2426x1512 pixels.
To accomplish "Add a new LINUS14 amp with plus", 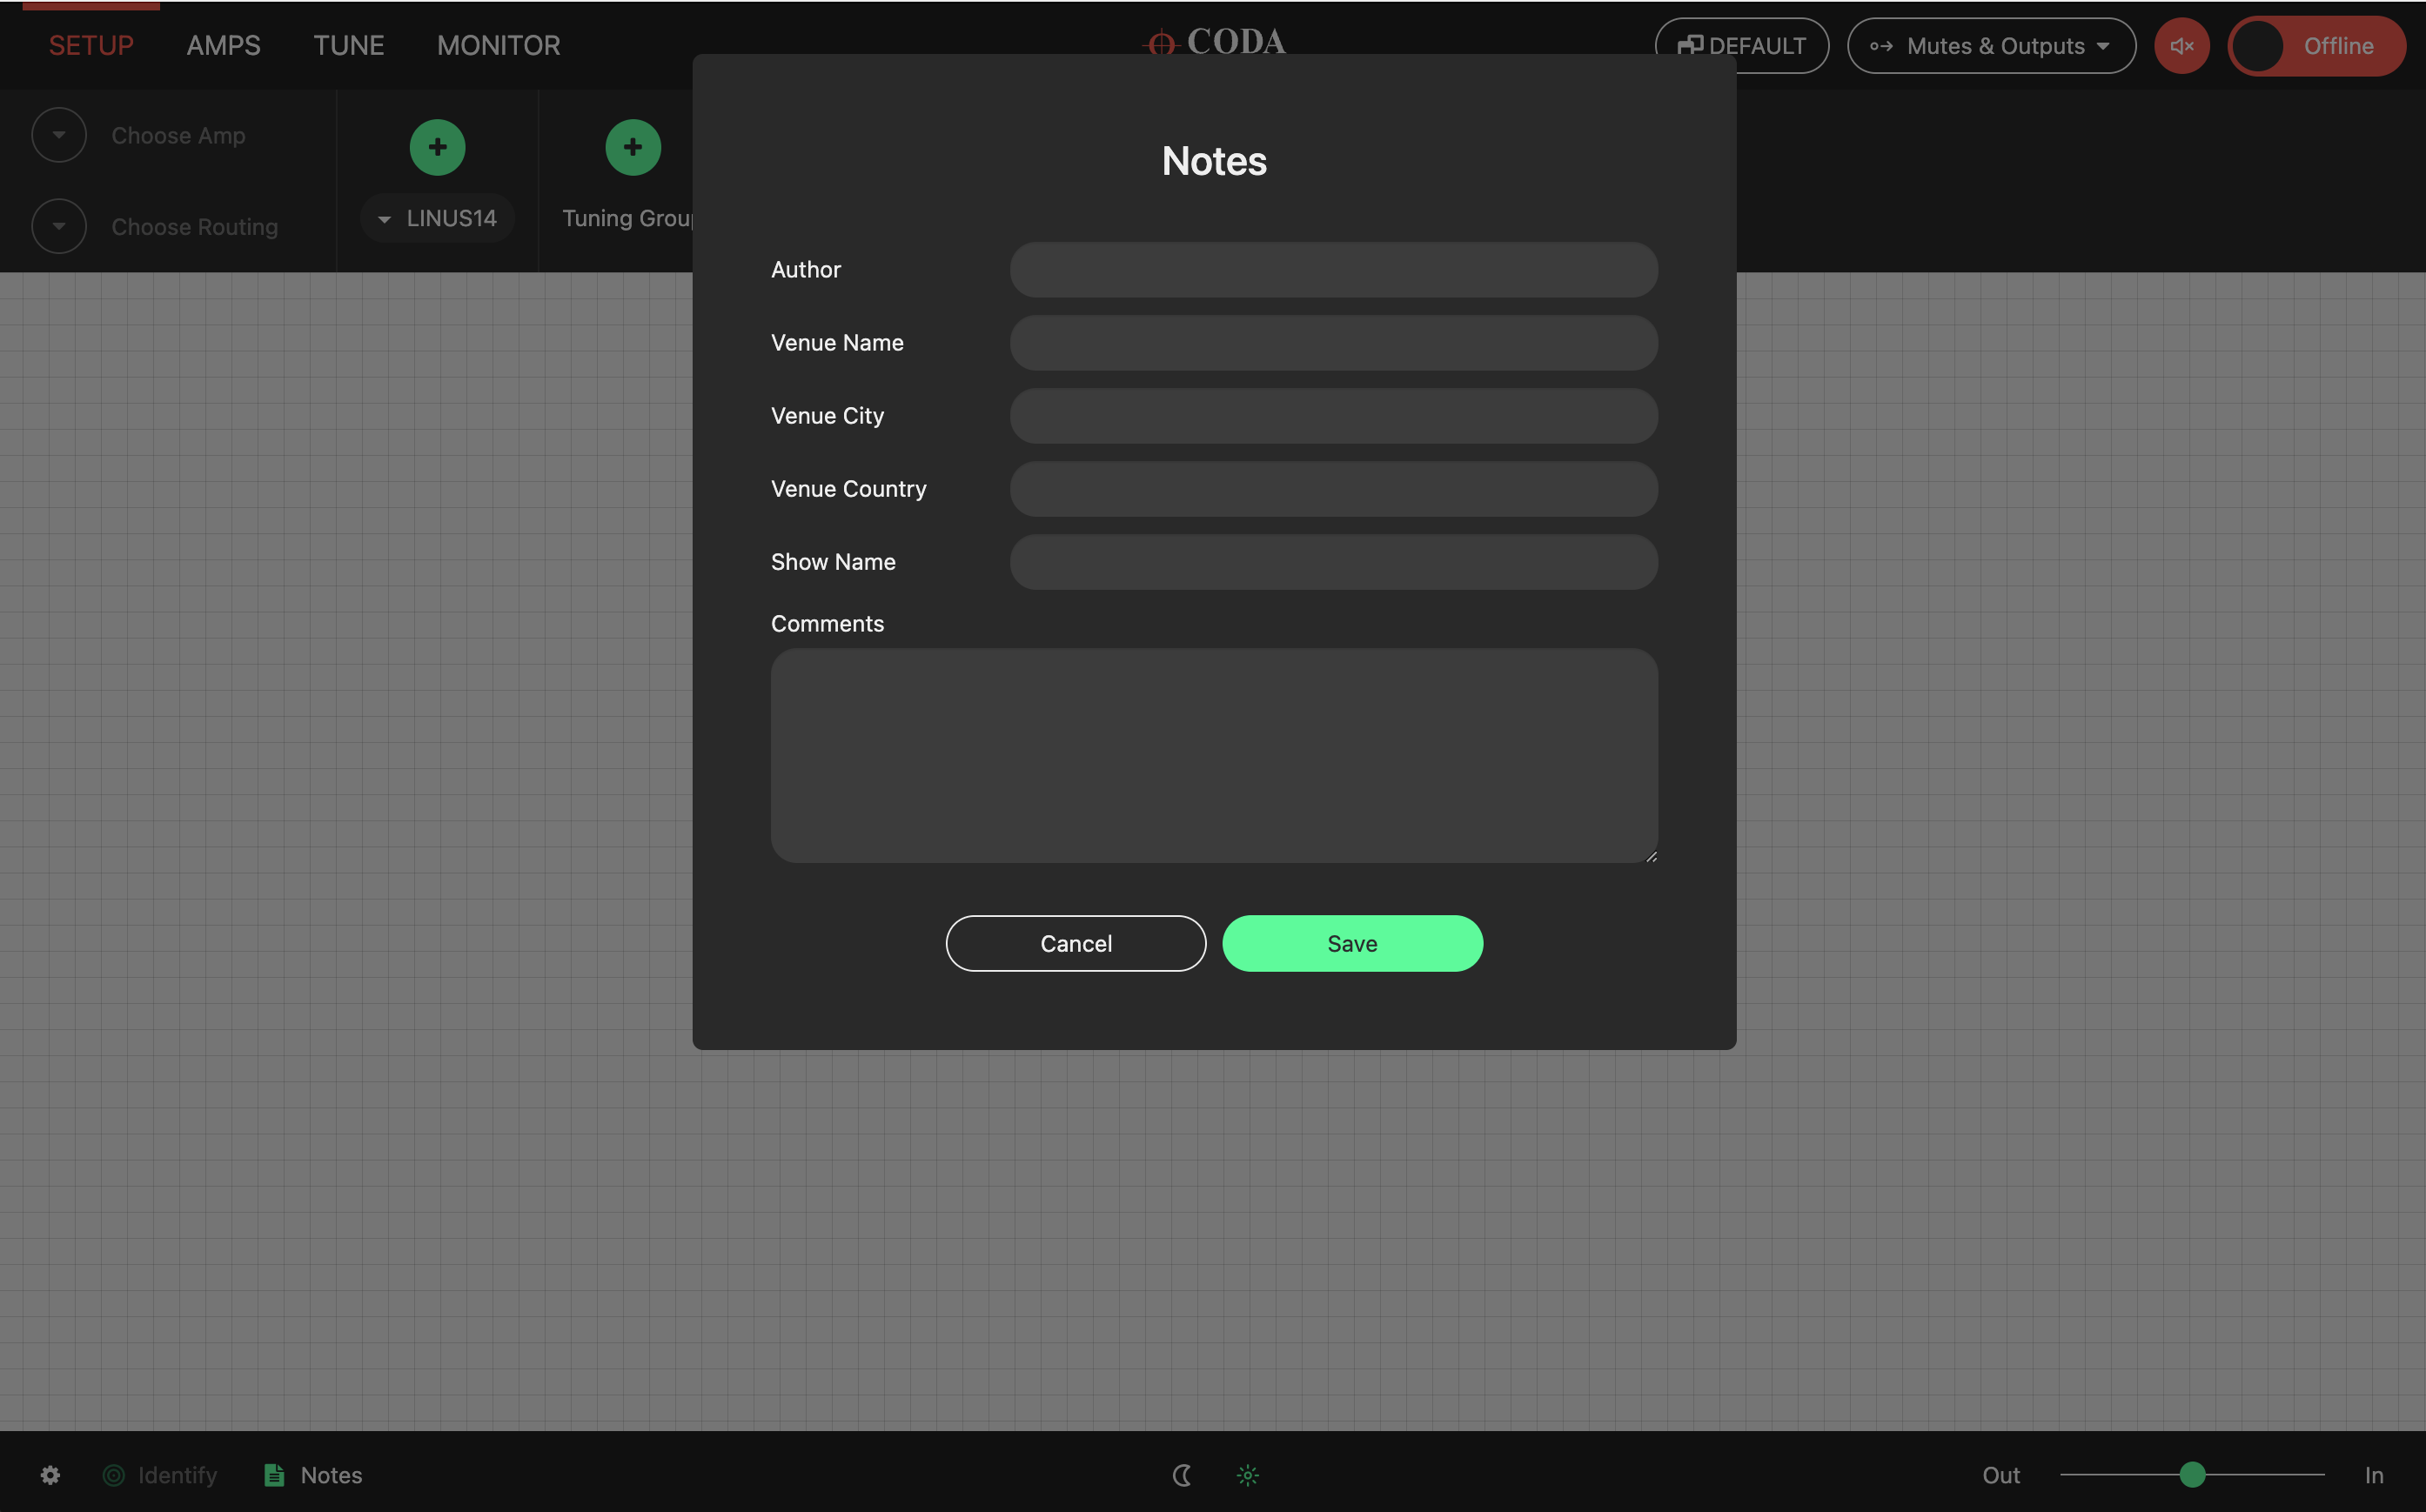I will (437, 147).
